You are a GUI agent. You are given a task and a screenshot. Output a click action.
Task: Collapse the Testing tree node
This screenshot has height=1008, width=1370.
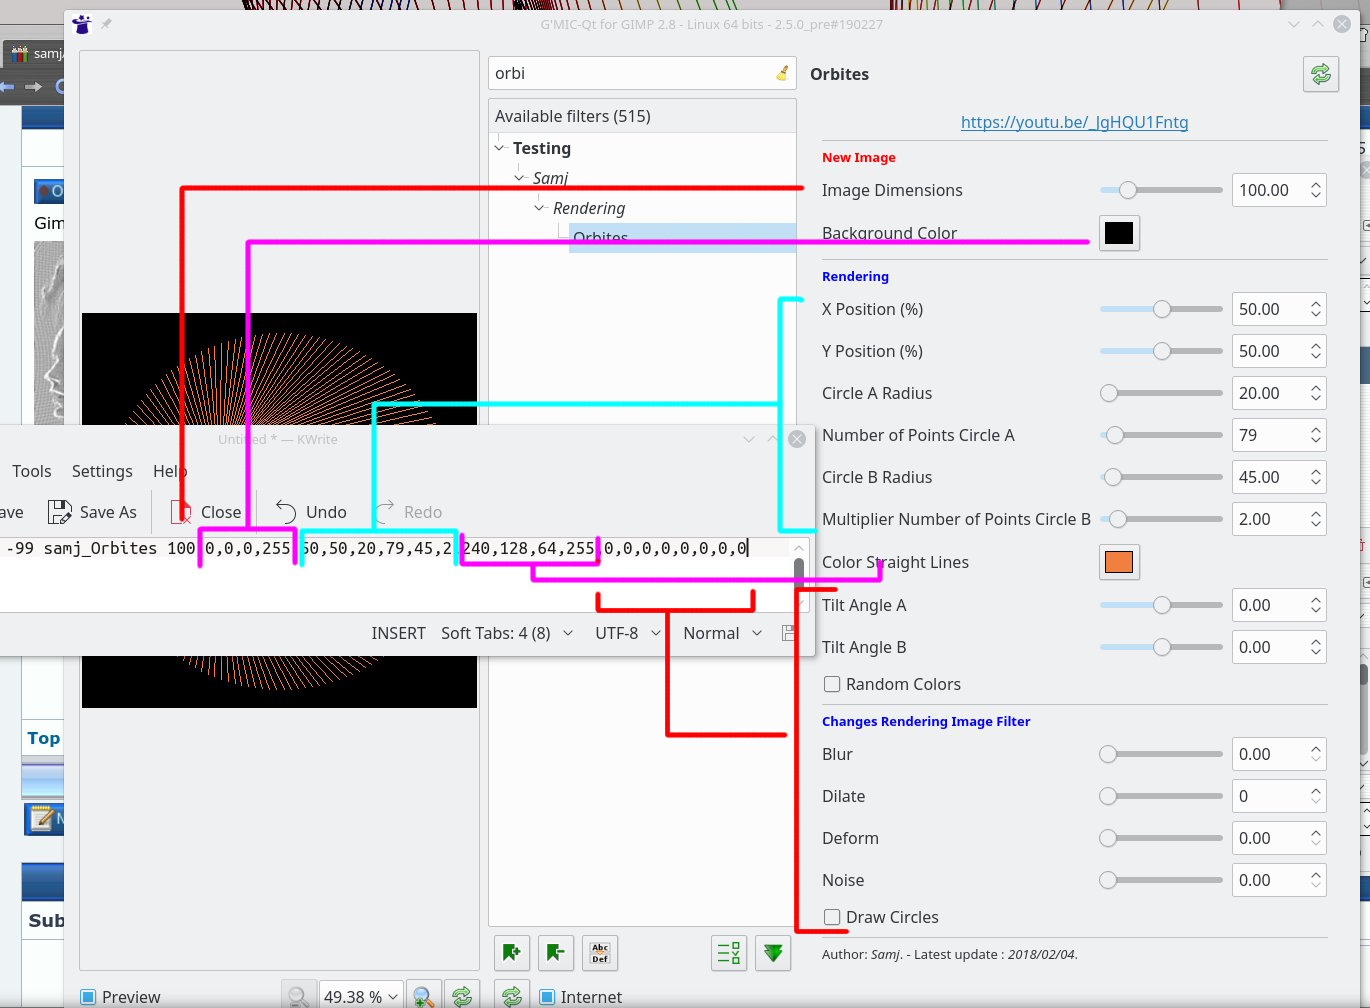[500, 148]
